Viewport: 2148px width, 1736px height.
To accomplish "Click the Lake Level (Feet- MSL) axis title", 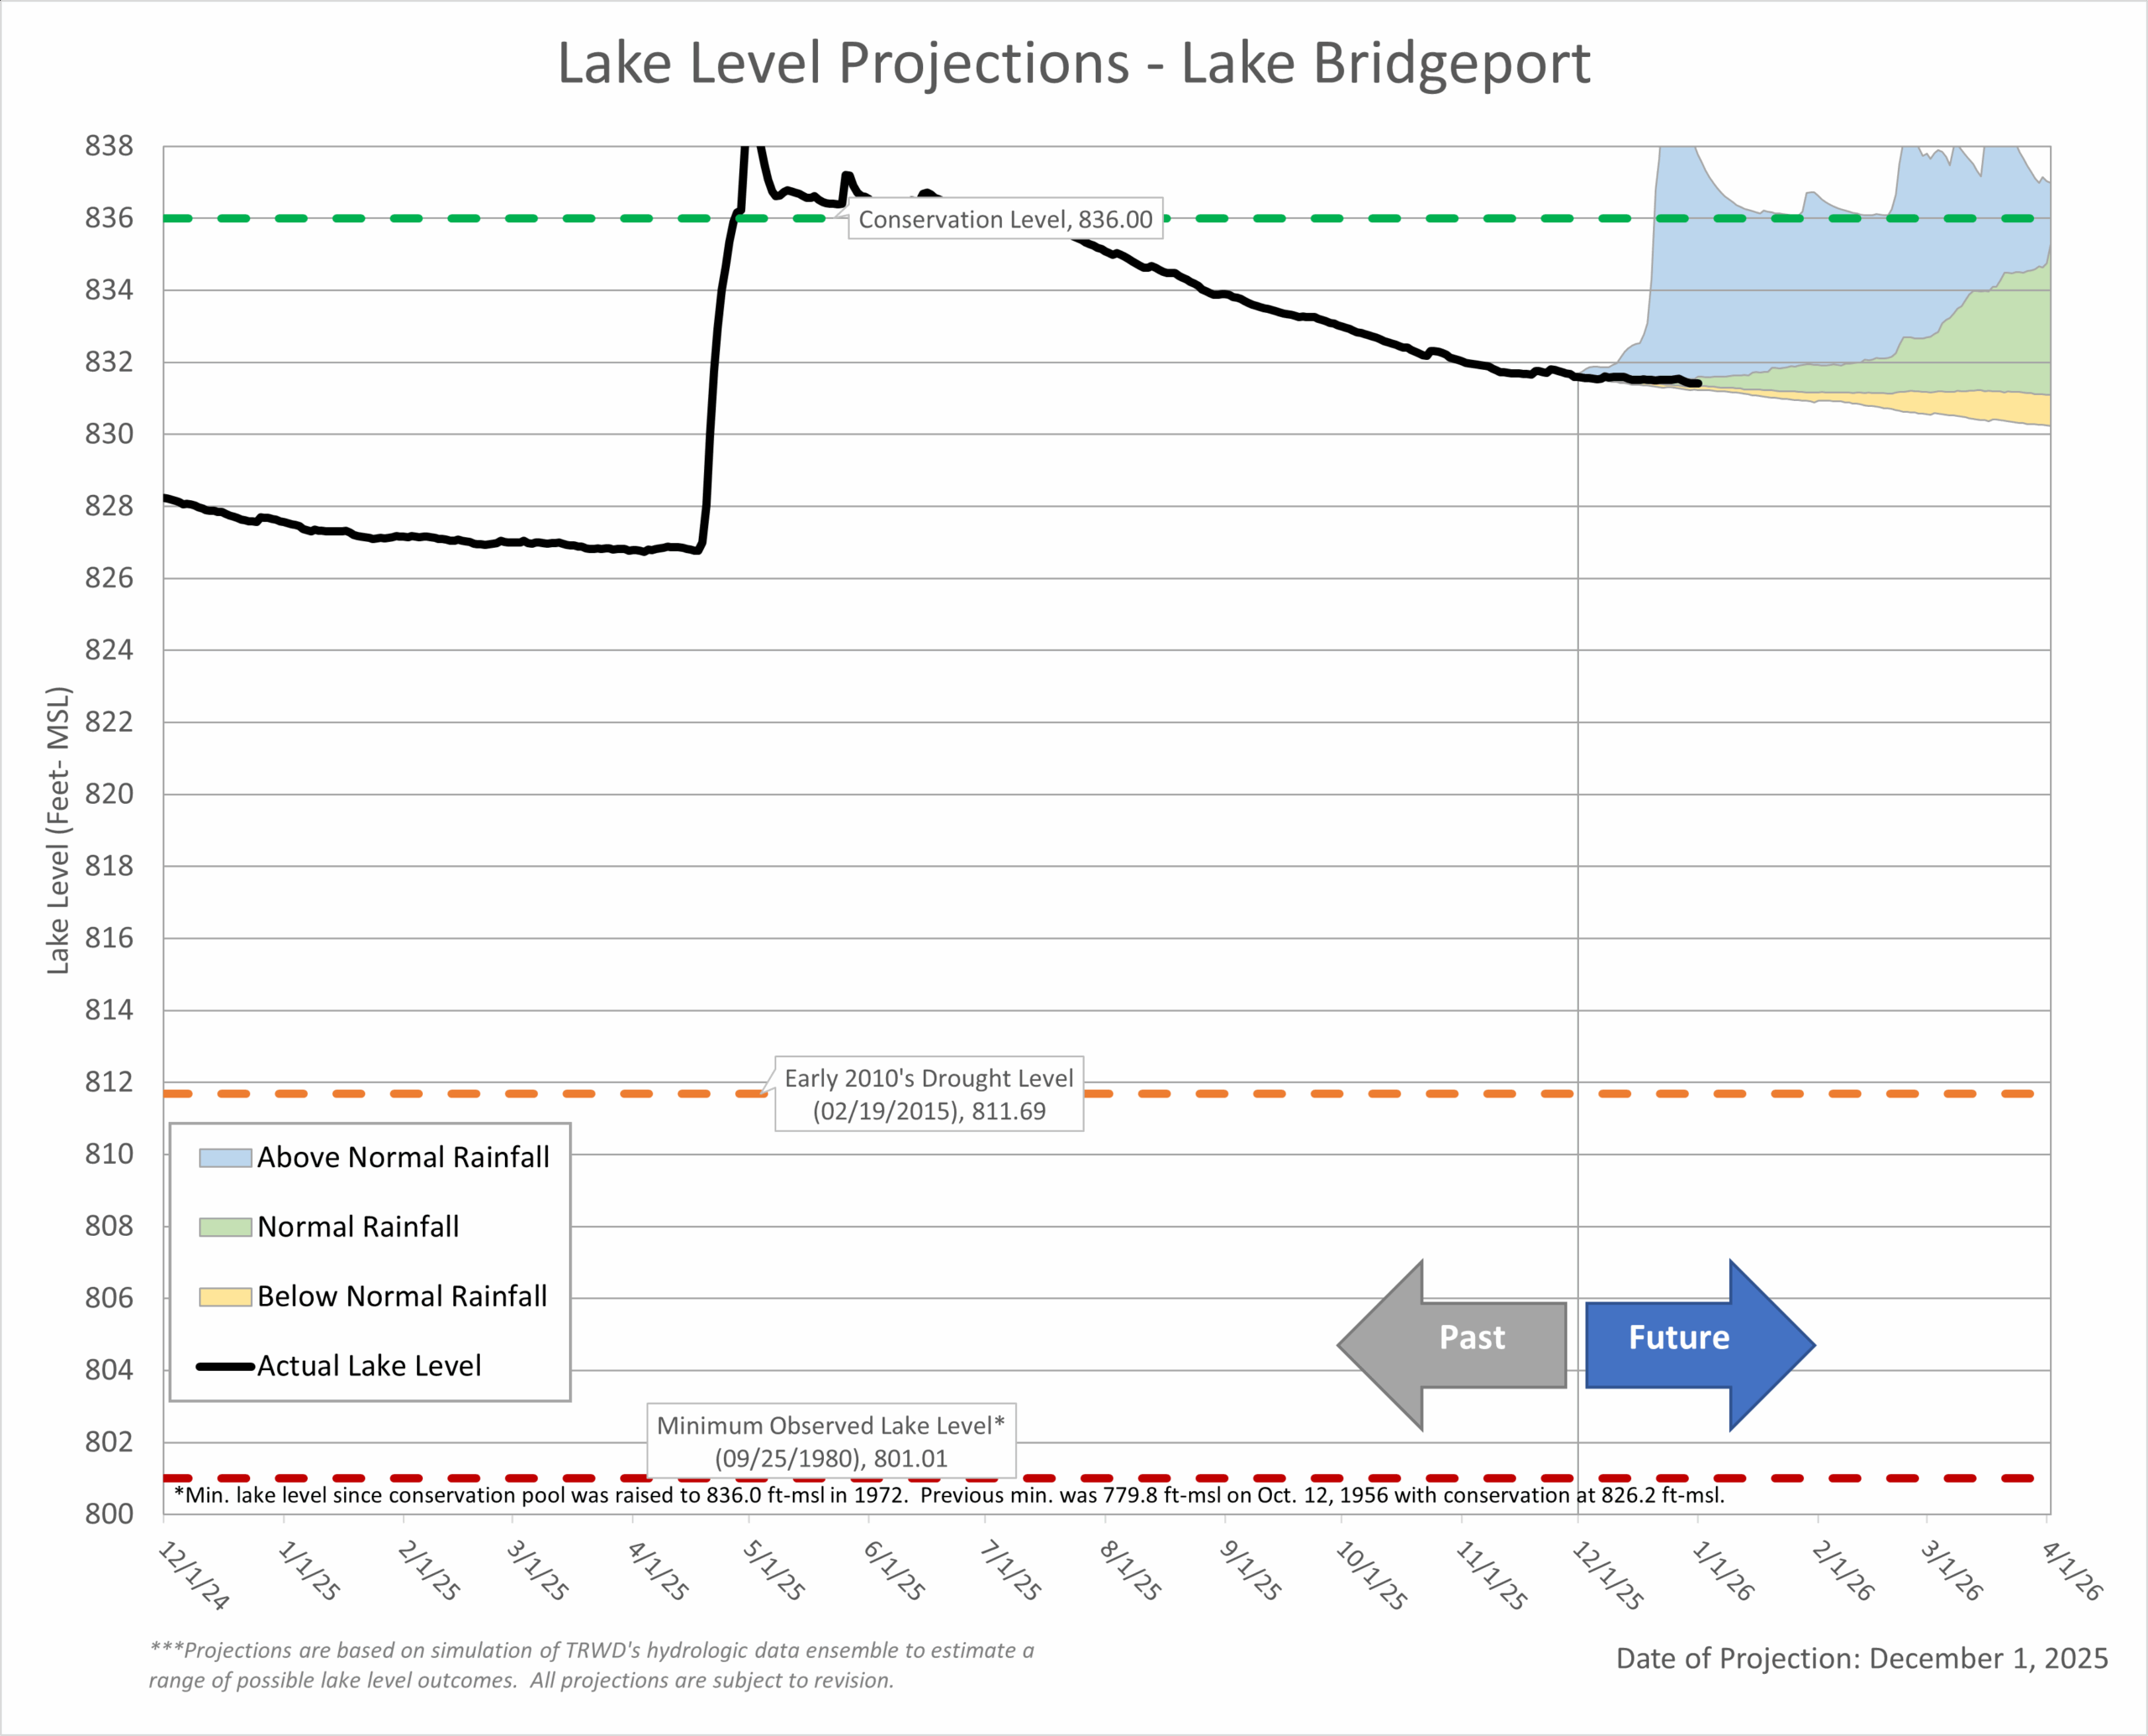I will pos(59,830).
